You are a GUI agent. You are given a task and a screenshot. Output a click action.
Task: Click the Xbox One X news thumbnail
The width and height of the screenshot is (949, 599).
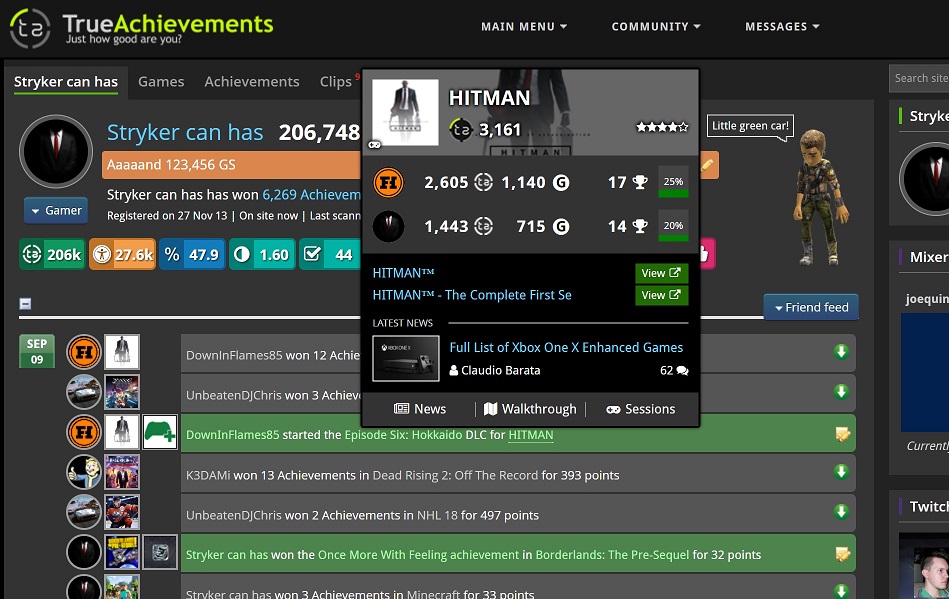pos(406,358)
